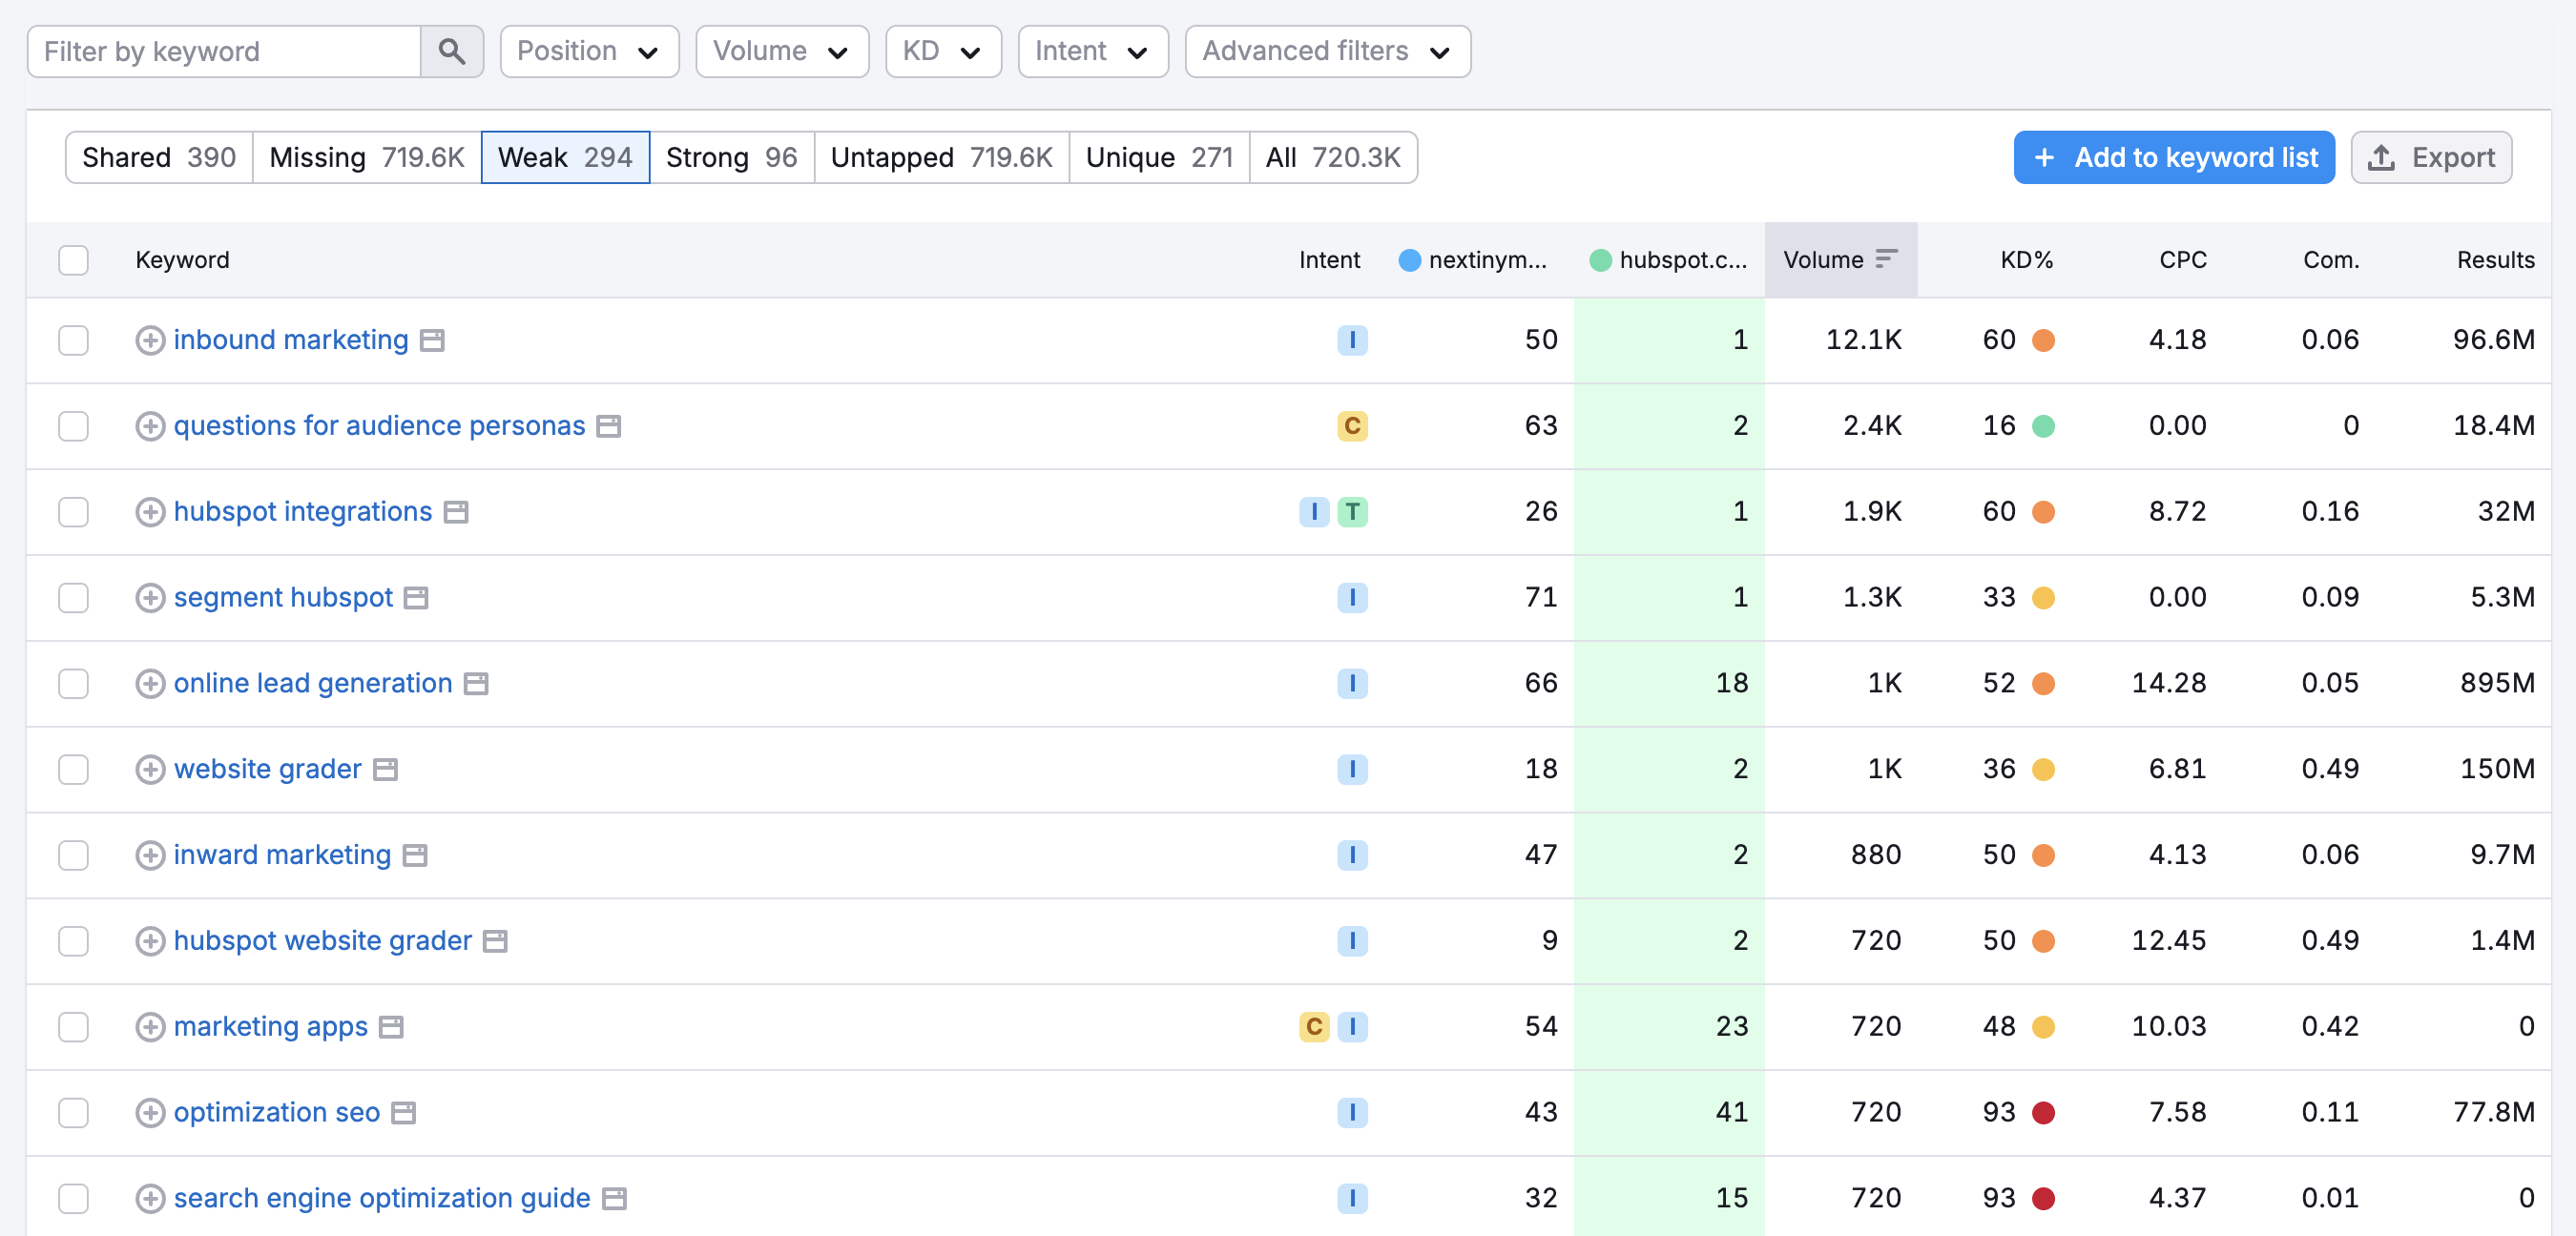Click the Volume column sort icon
The height and width of the screenshot is (1236, 2576).
[1886, 260]
